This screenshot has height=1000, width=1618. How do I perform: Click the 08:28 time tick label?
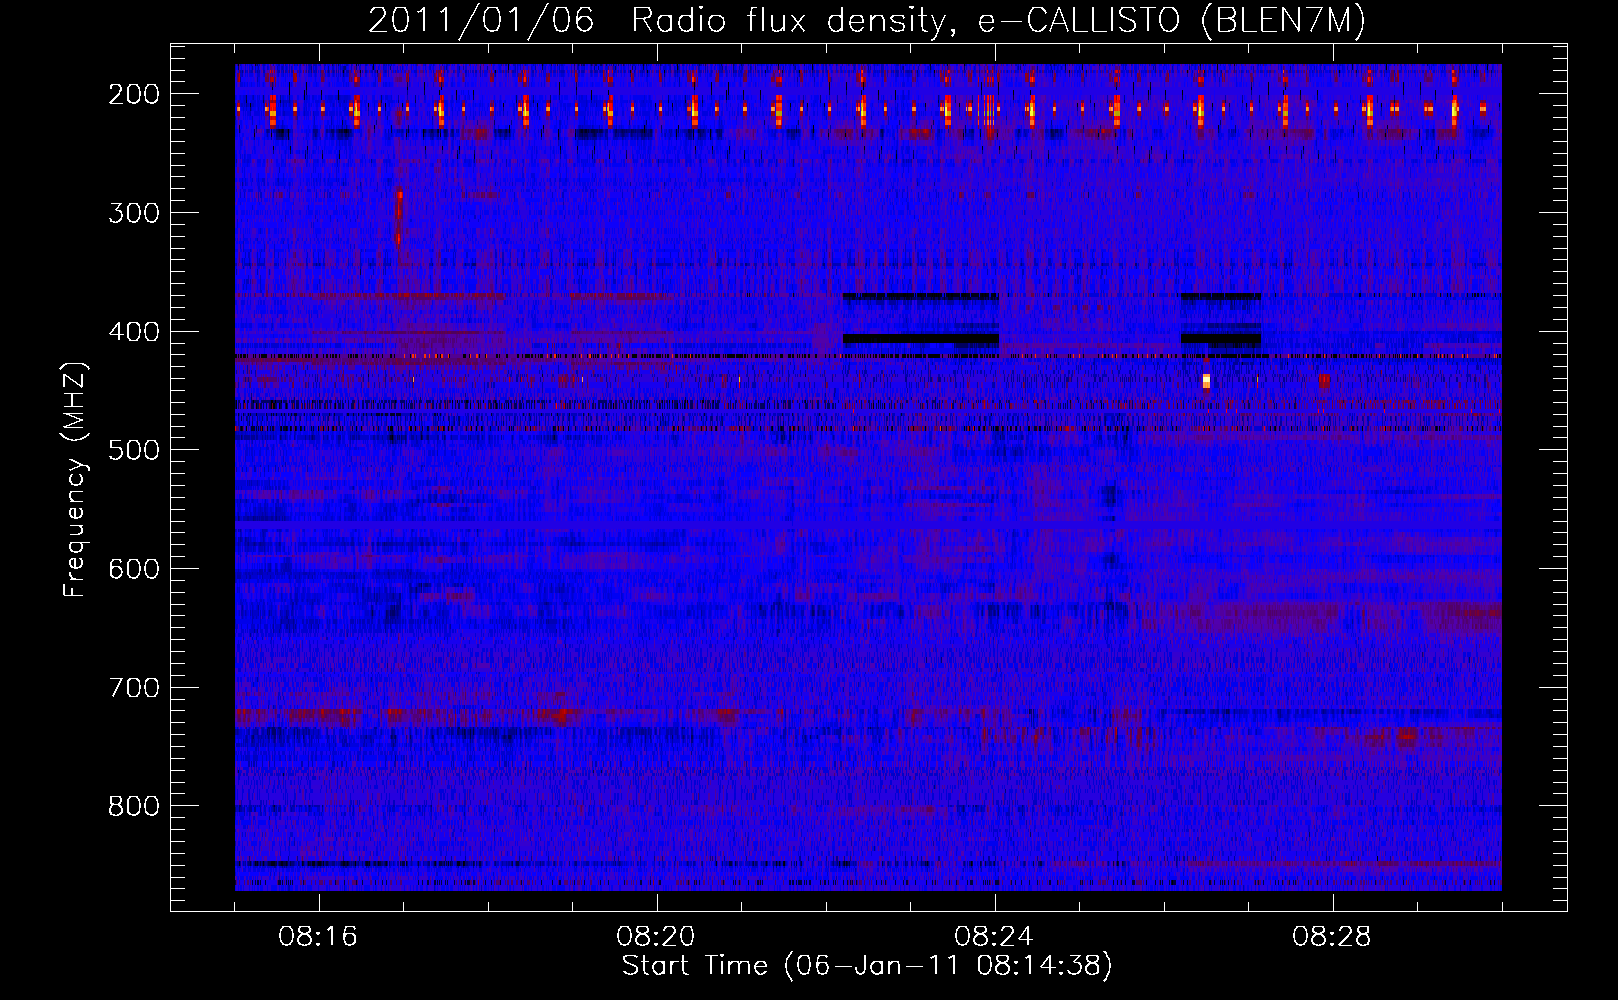click(1332, 937)
